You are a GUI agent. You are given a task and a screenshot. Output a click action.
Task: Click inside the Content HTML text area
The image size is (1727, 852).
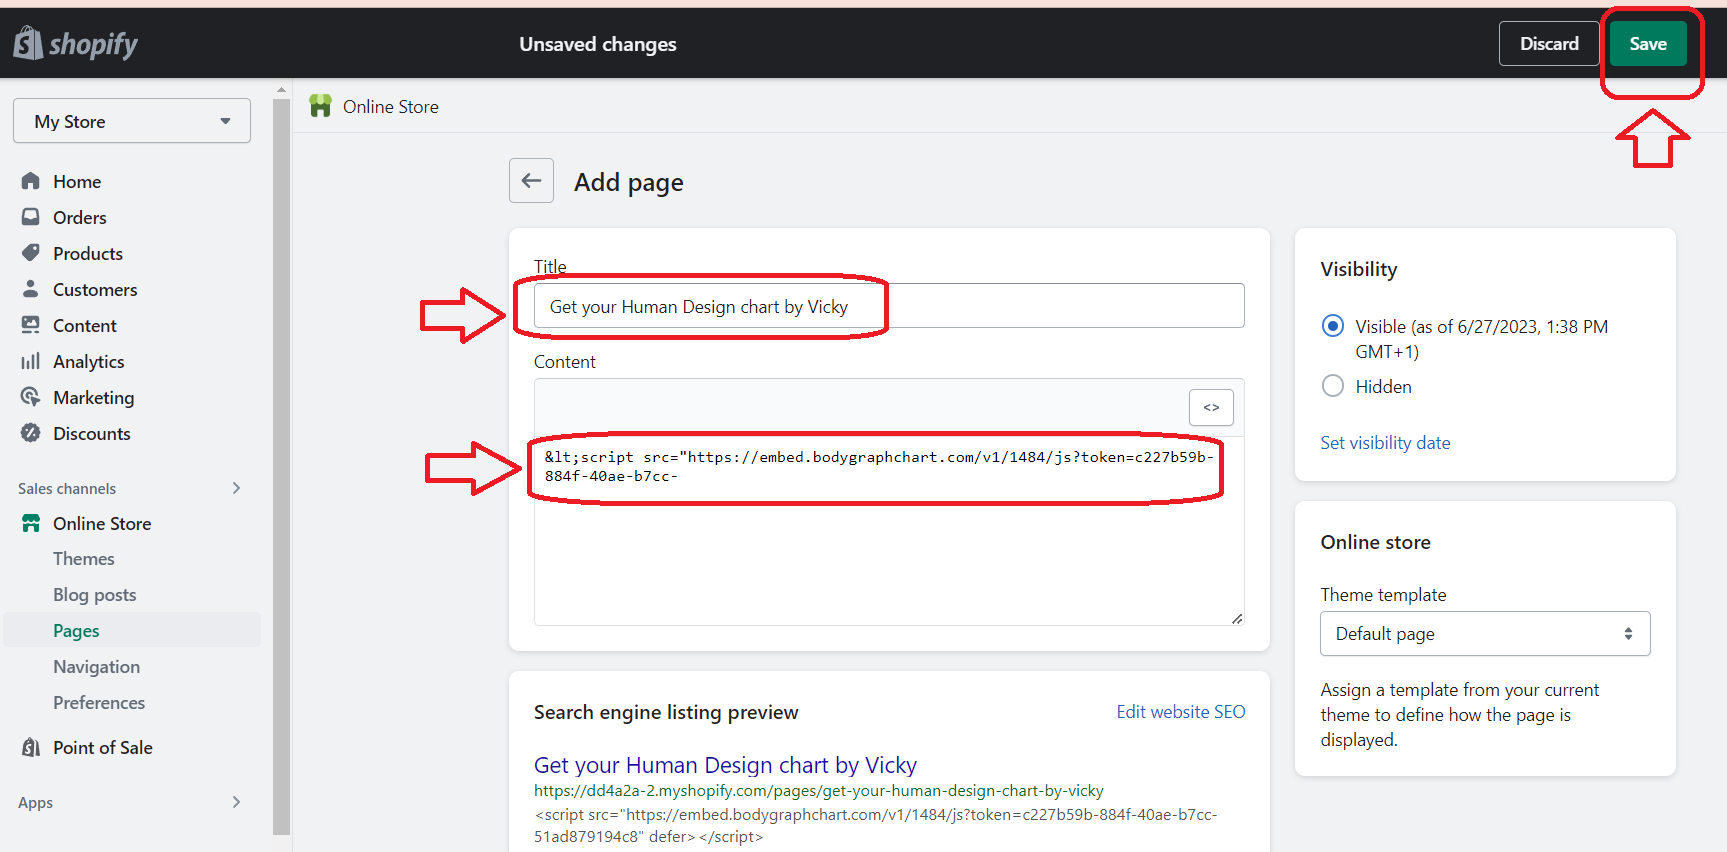coord(889,531)
